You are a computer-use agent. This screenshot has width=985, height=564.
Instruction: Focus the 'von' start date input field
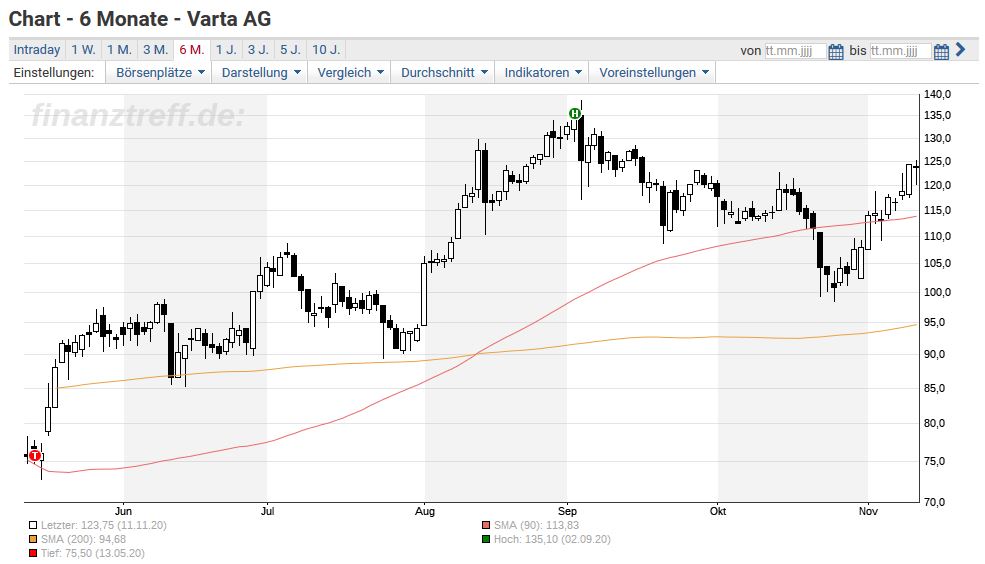pyautogui.click(x=795, y=51)
